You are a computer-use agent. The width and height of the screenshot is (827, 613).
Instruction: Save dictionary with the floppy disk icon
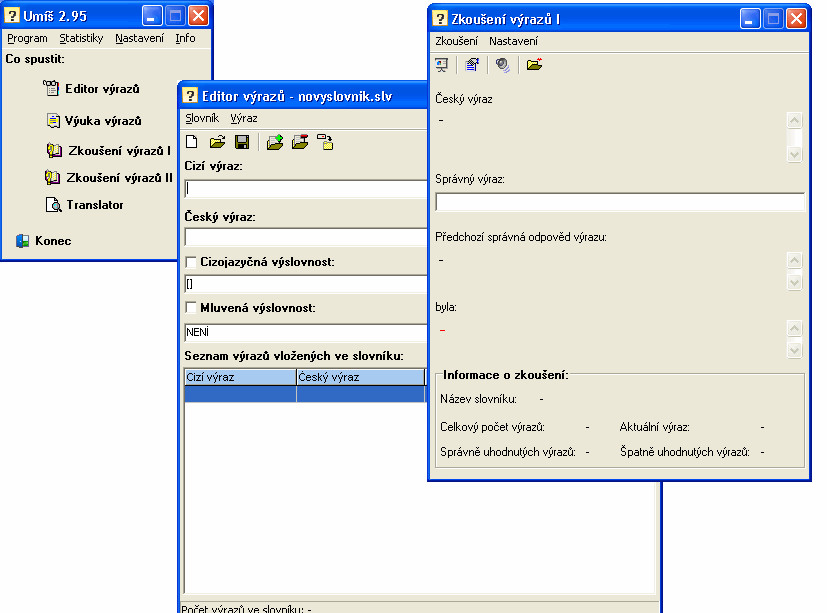click(242, 141)
